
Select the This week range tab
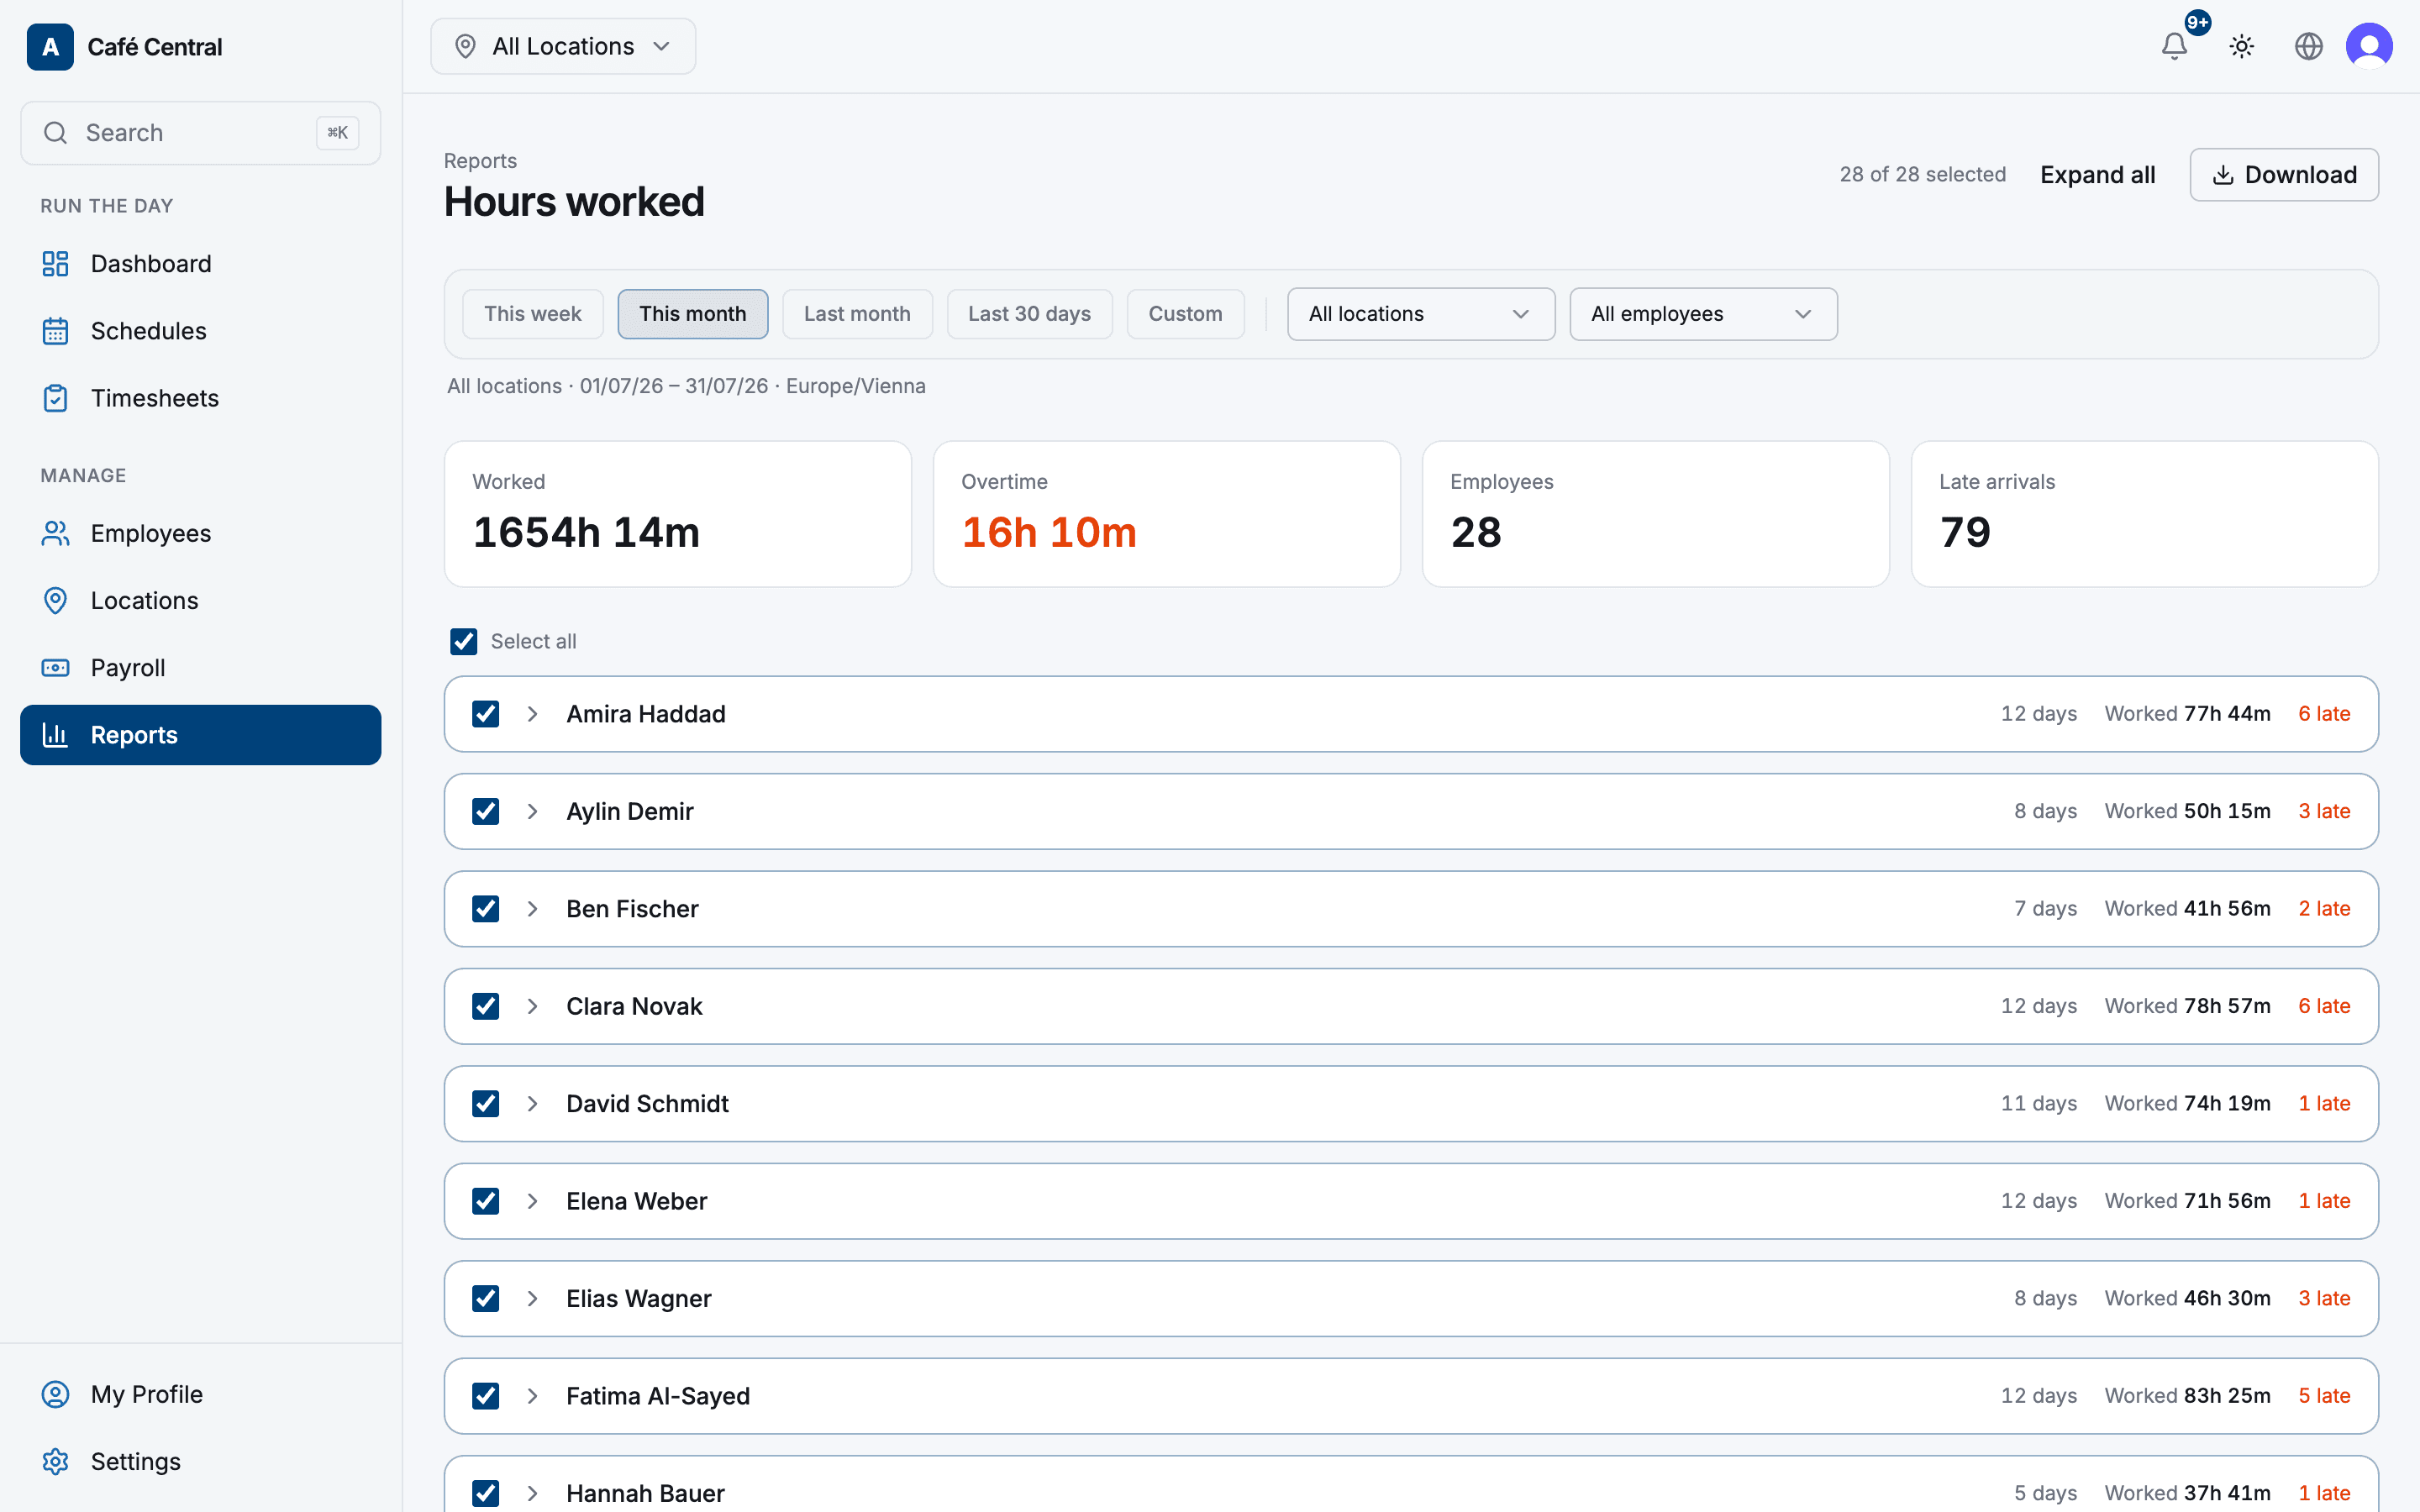[533, 314]
